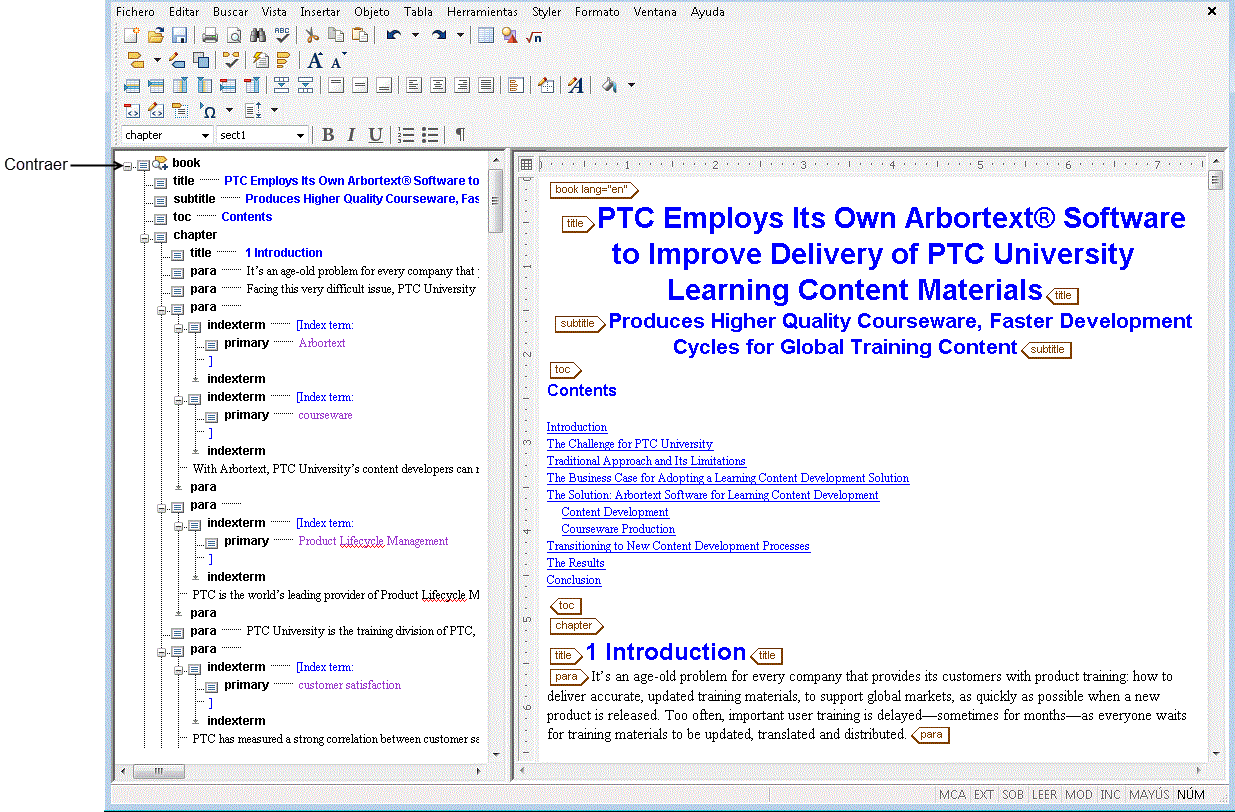Open the Omega symbol dropdown arrow
The width and height of the screenshot is (1235, 812).
(x=229, y=110)
